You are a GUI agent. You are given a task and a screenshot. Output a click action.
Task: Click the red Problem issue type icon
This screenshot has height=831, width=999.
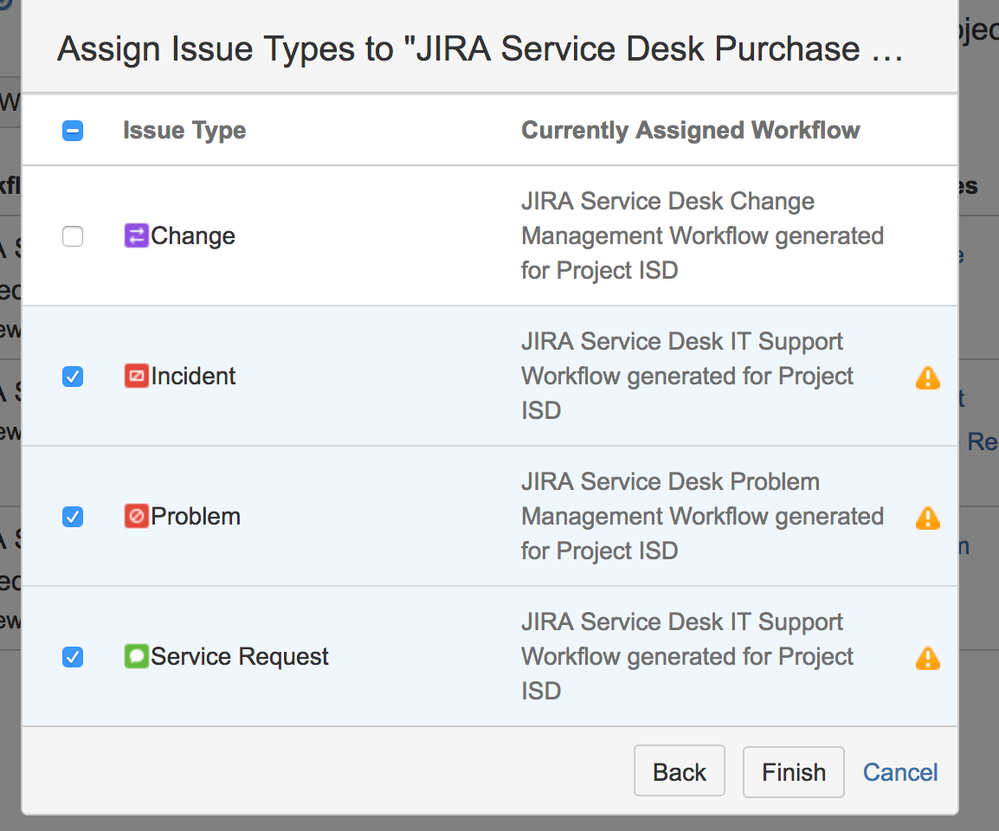click(136, 516)
